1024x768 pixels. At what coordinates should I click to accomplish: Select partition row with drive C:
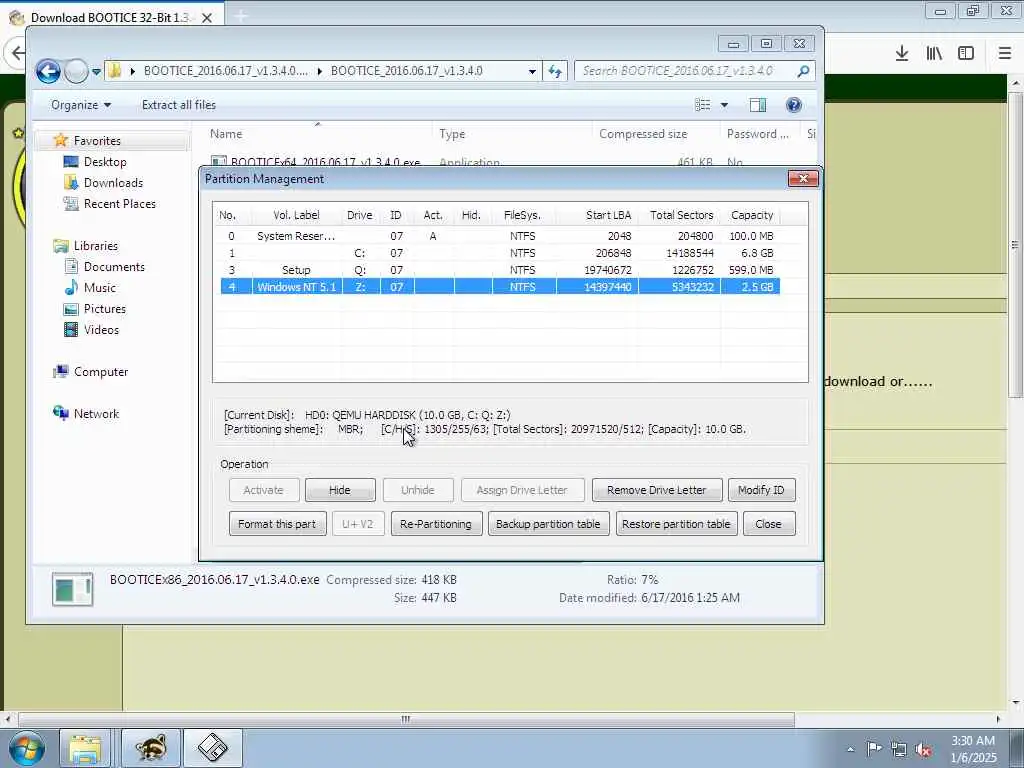click(x=500, y=253)
